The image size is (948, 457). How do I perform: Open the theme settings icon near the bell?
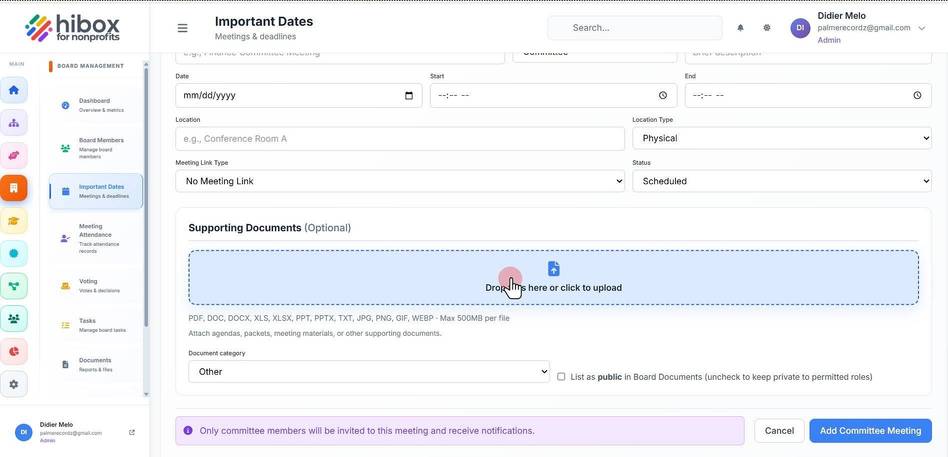click(x=767, y=28)
